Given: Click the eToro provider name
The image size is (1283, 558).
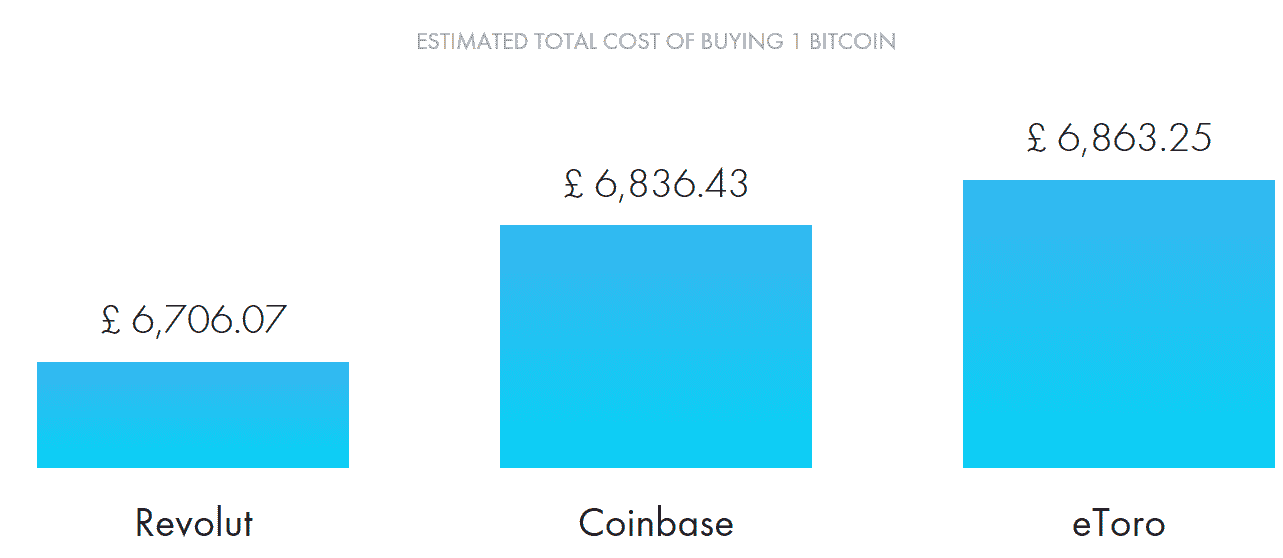Looking at the screenshot, I should 1119,523.
